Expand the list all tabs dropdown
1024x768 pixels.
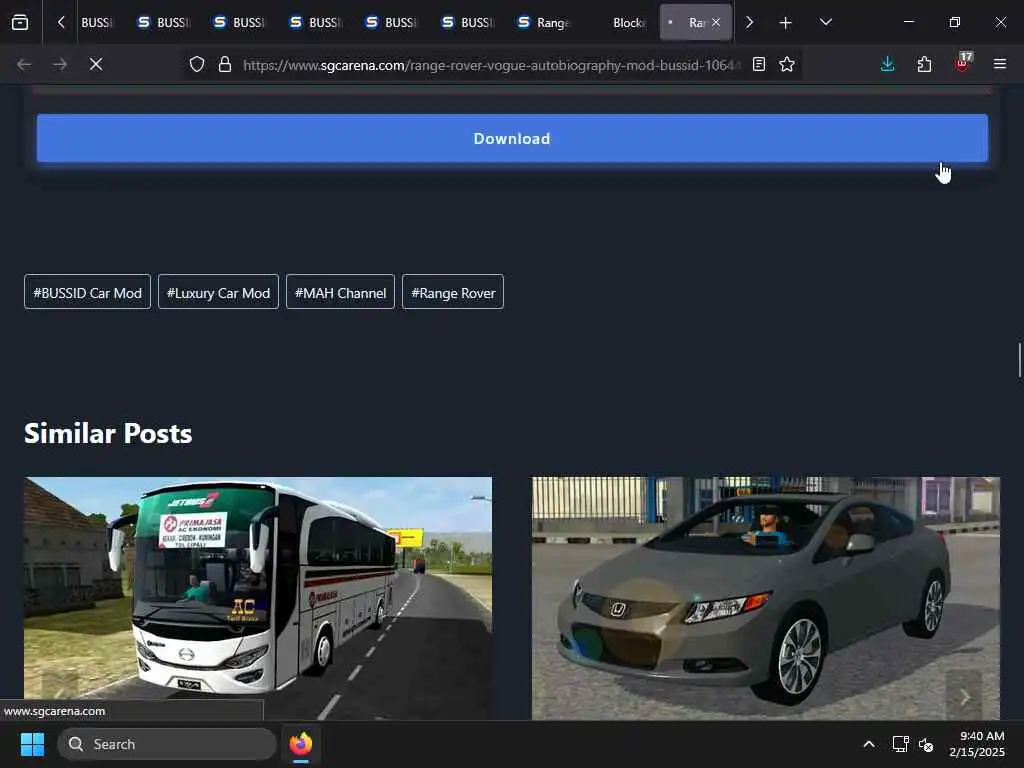point(825,22)
